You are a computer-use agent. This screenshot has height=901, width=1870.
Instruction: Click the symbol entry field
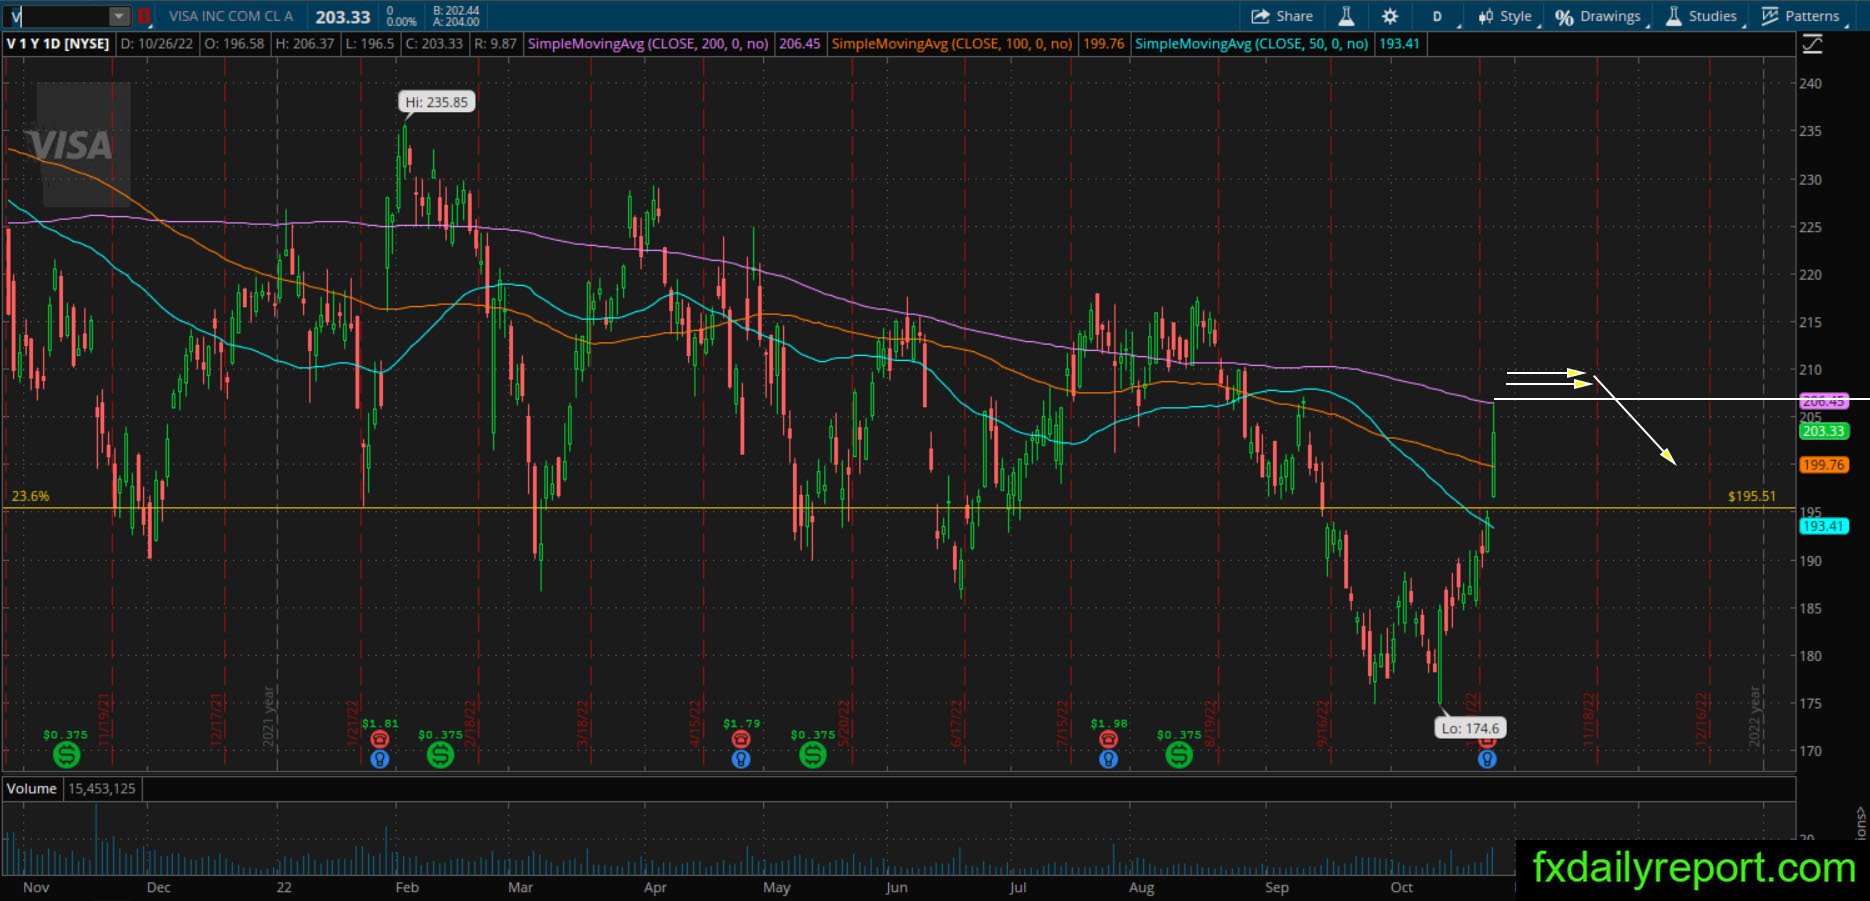58,17
